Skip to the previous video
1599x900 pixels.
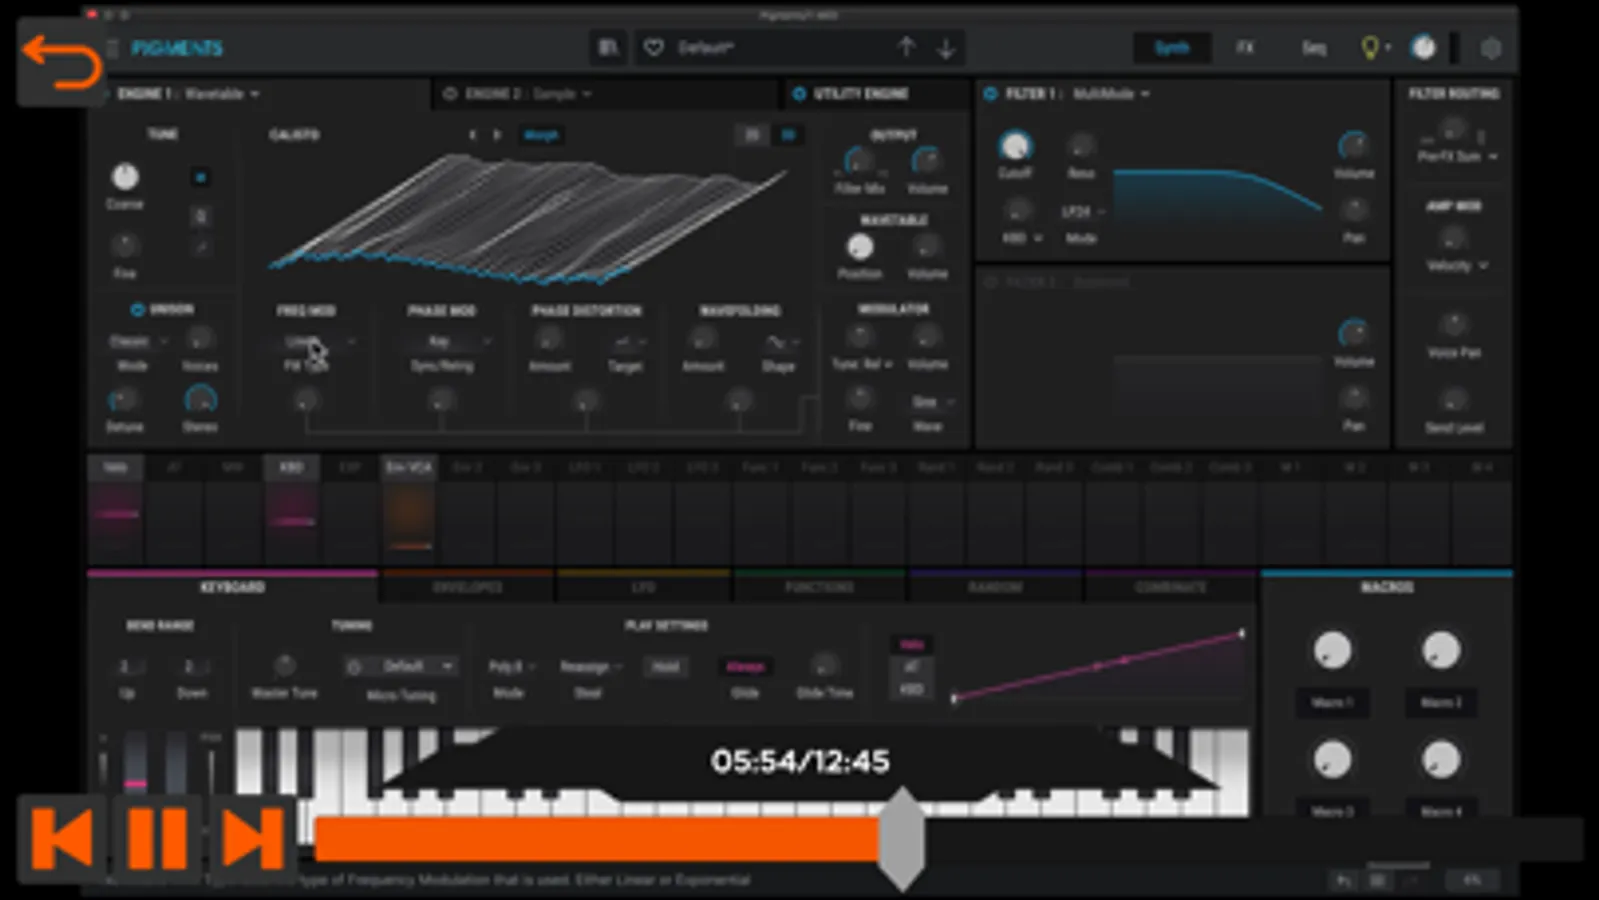[63, 838]
